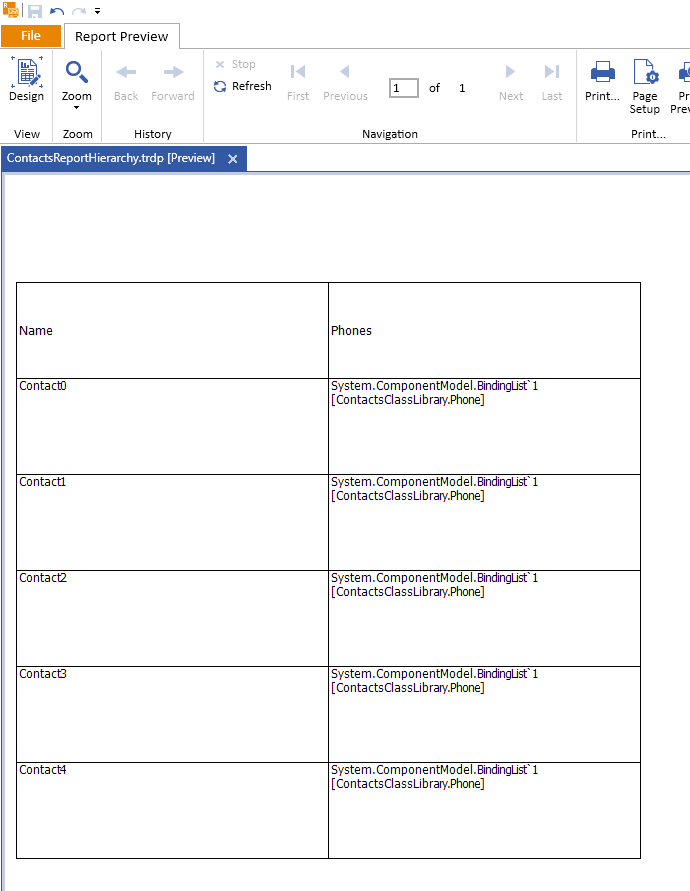This screenshot has width=690, height=891.
Task: Click the current page number field
Action: click(404, 88)
